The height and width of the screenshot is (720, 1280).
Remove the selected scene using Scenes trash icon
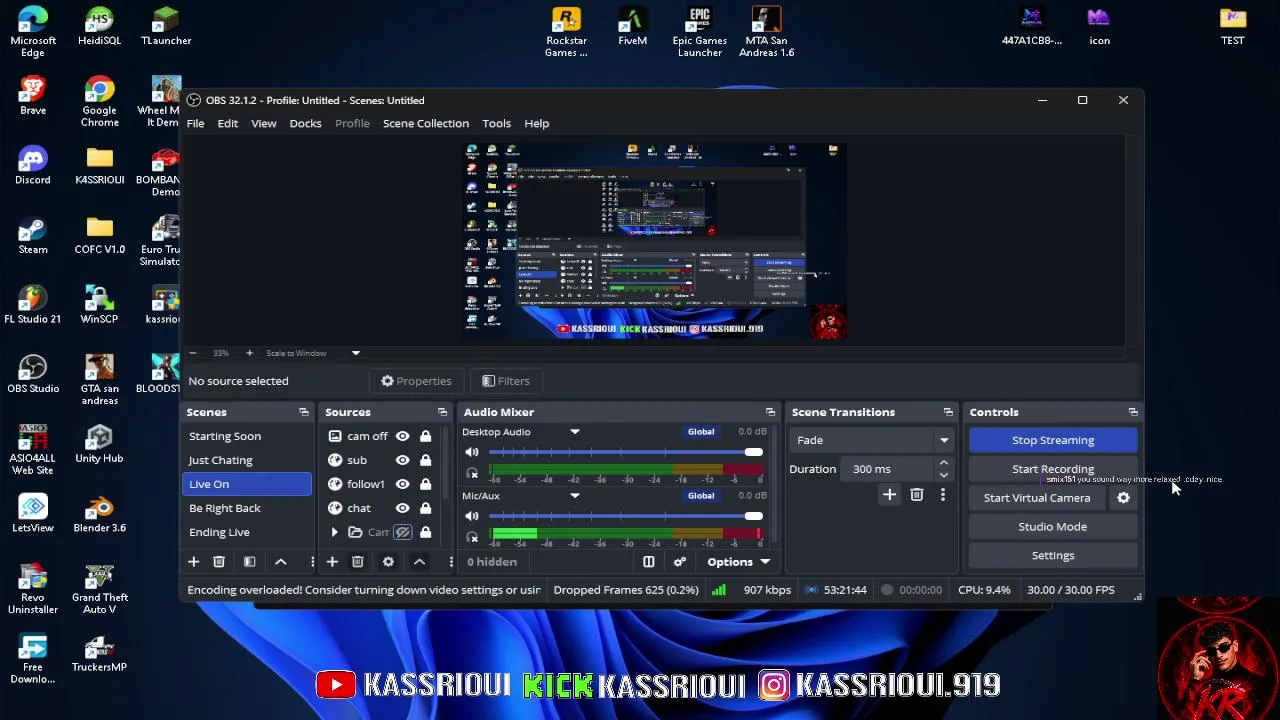(219, 562)
